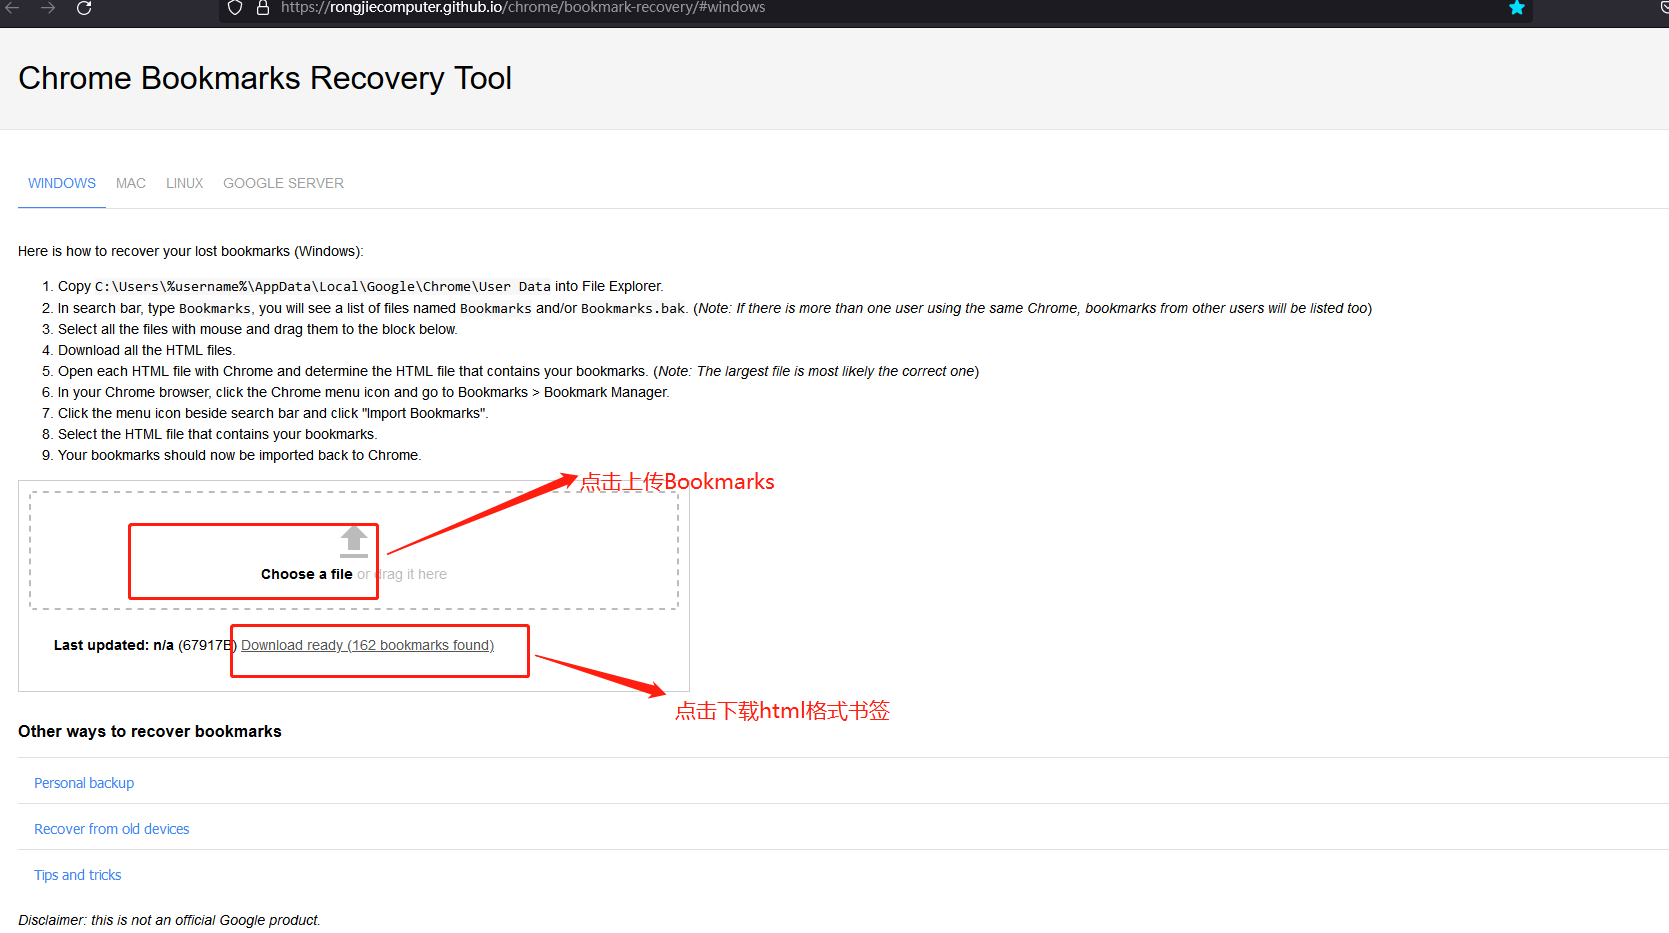Click the Other ways to recover bookmarks heading

(x=150, y=731)
